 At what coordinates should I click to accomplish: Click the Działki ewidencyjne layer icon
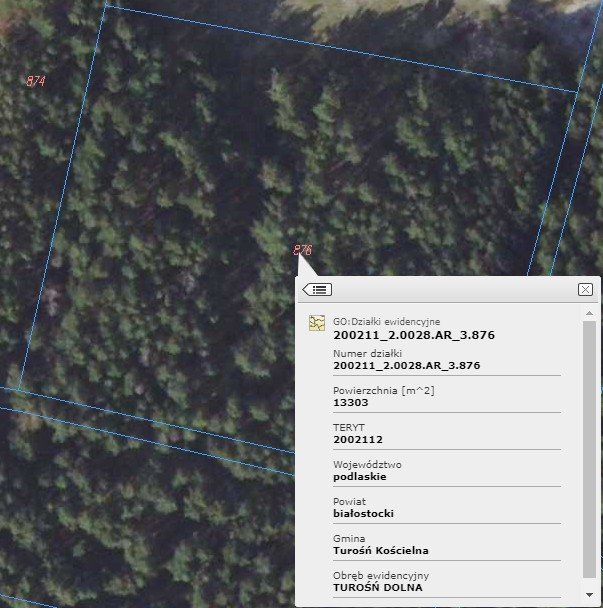317,323
